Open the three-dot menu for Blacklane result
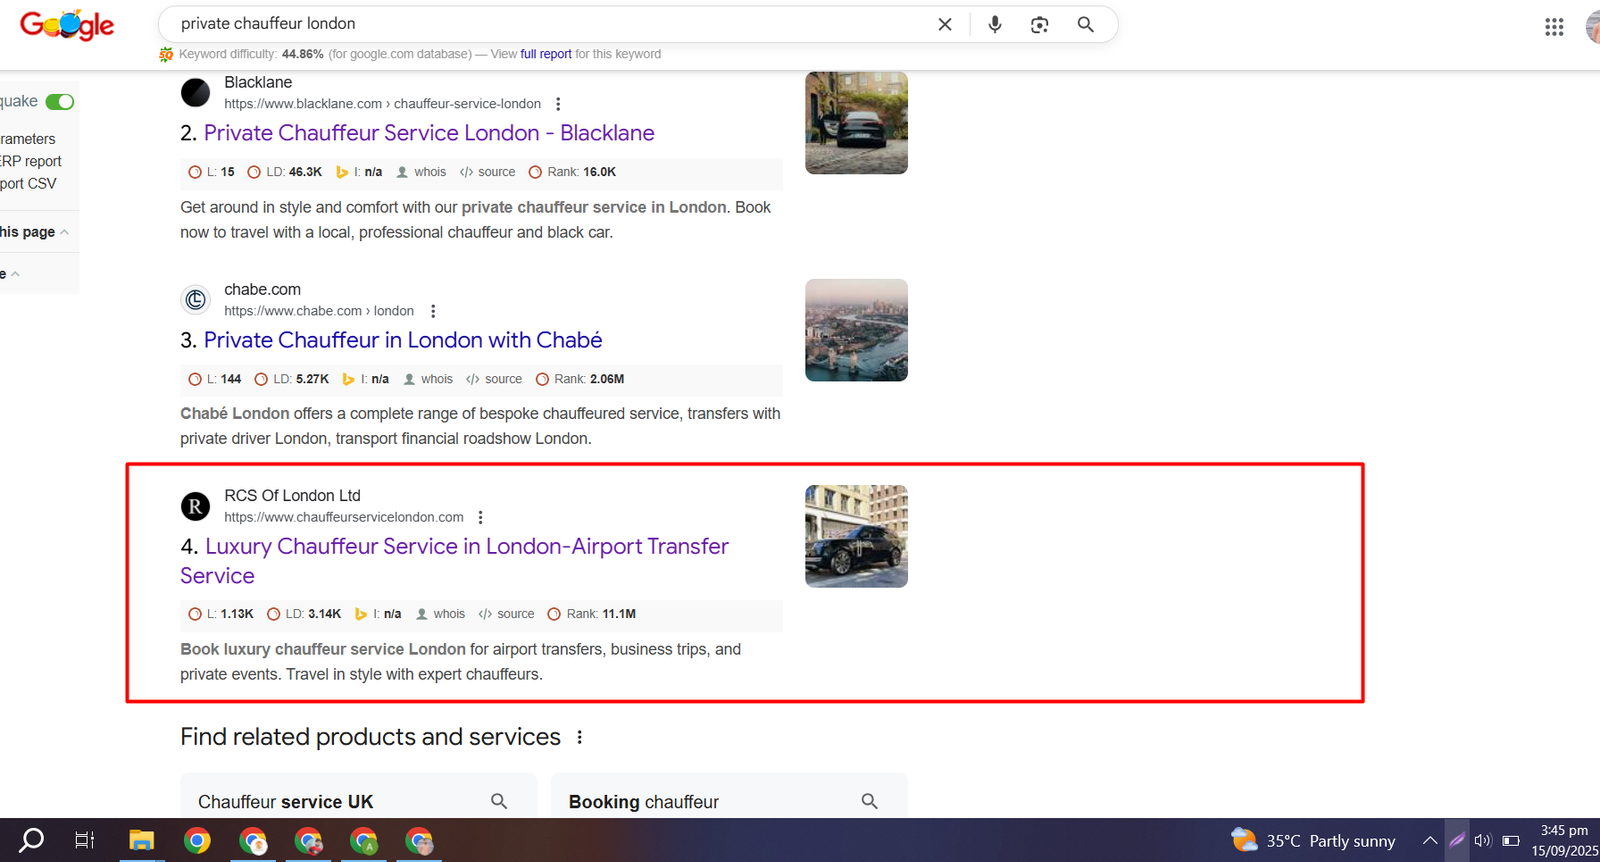The image size is (1600, 862). point(558,104)
